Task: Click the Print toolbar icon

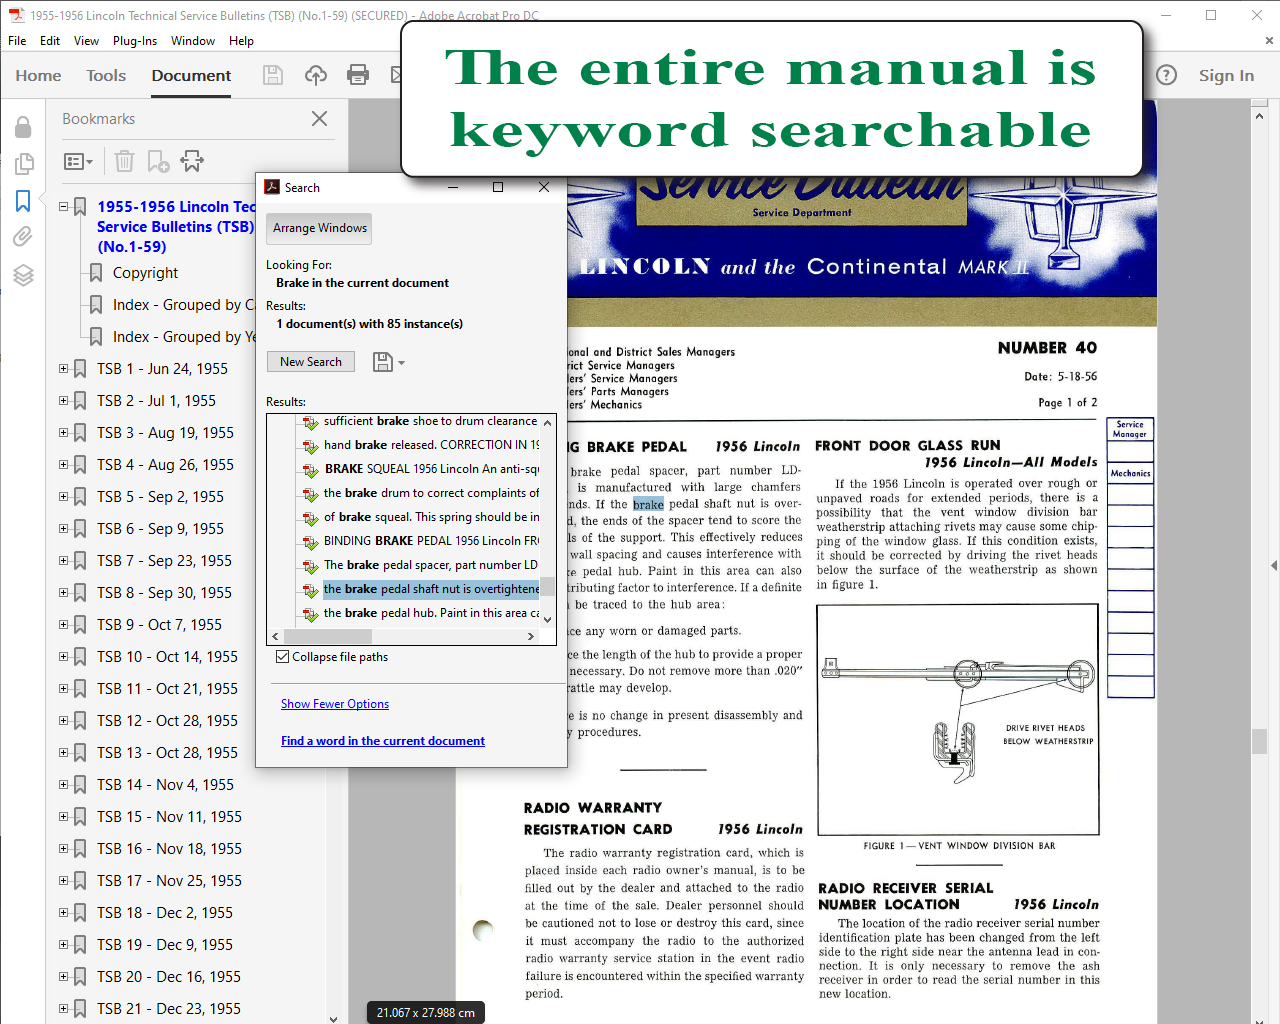Action: tap(358, 75)
